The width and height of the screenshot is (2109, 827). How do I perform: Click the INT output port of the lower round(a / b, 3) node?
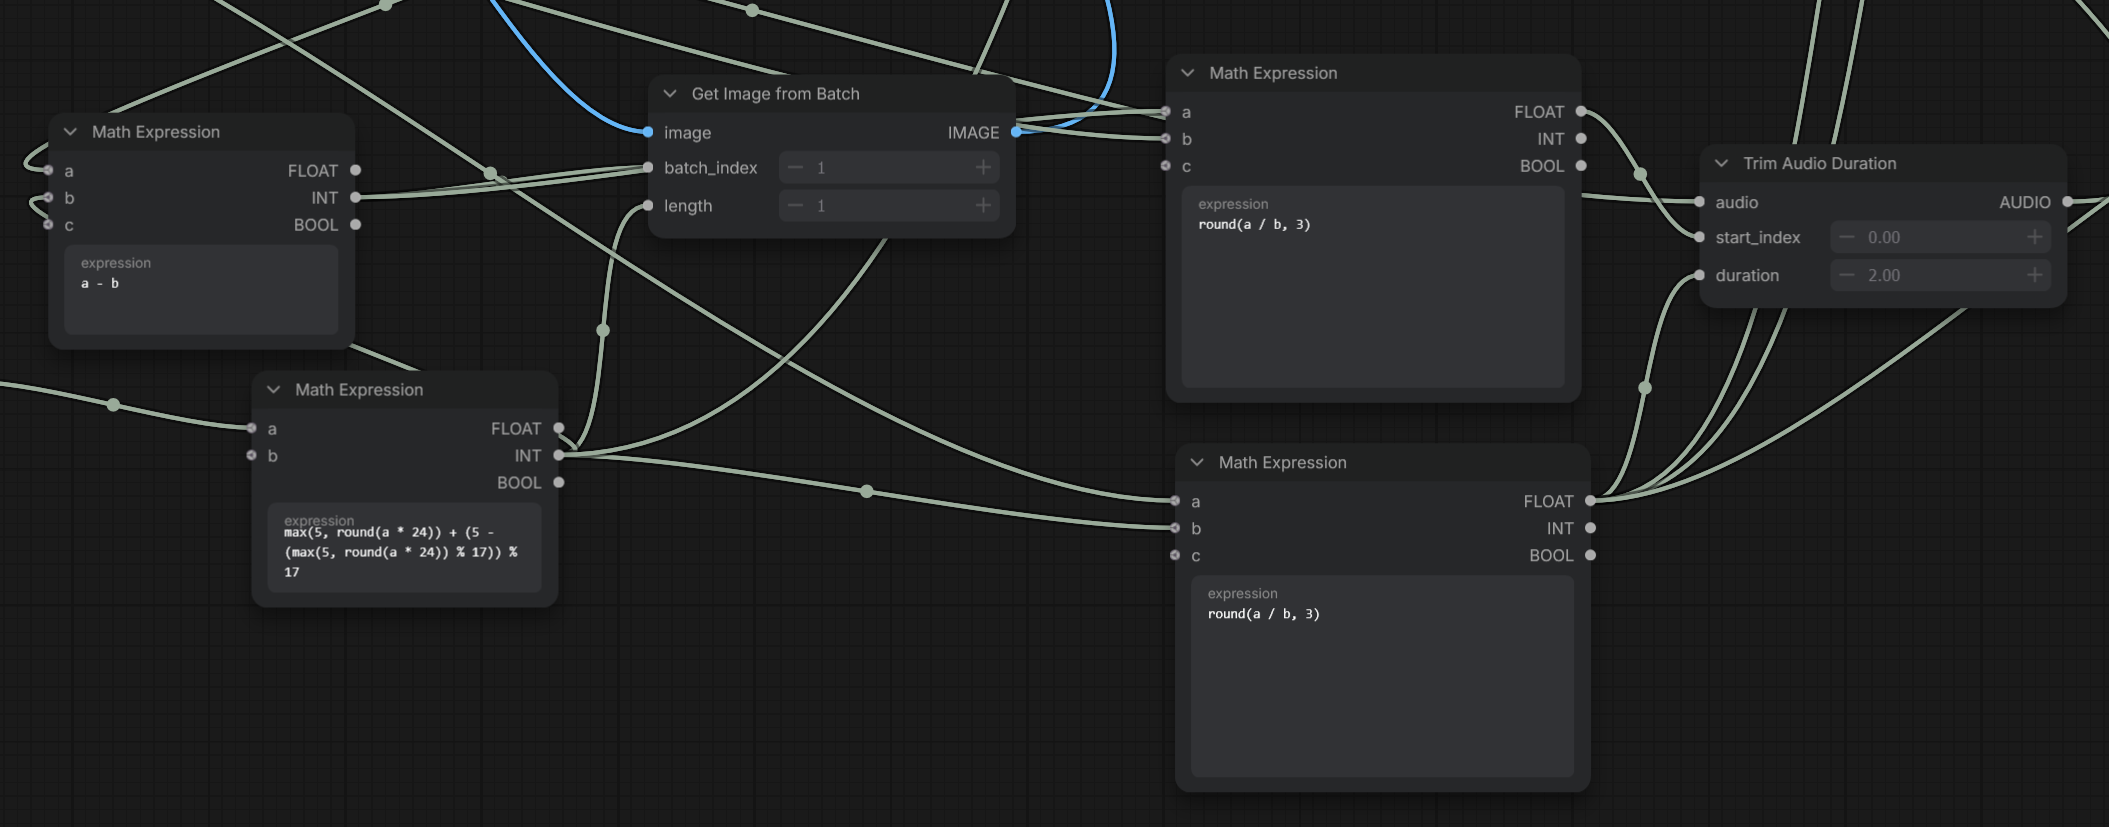pyautogui.click(x=1590, y=528)
